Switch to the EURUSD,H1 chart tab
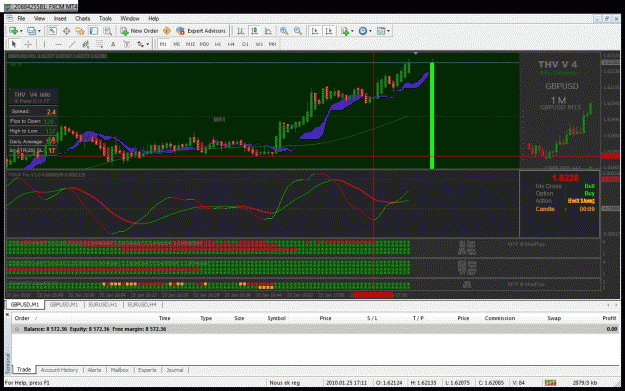 (103, 305)
